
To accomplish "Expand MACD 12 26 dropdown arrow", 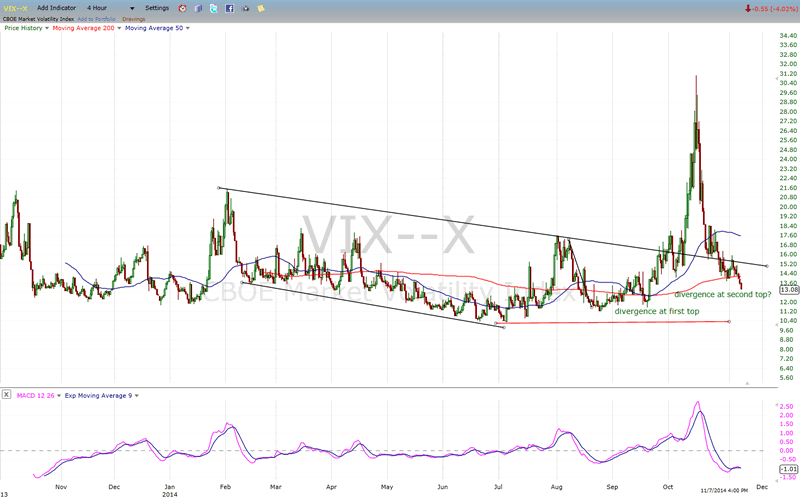I will tap(59, 395).
